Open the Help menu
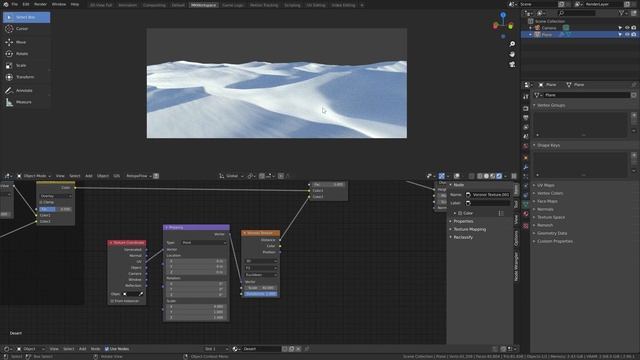Image resolution: width=640 pixels, height=360 pixels. [75, 4]
